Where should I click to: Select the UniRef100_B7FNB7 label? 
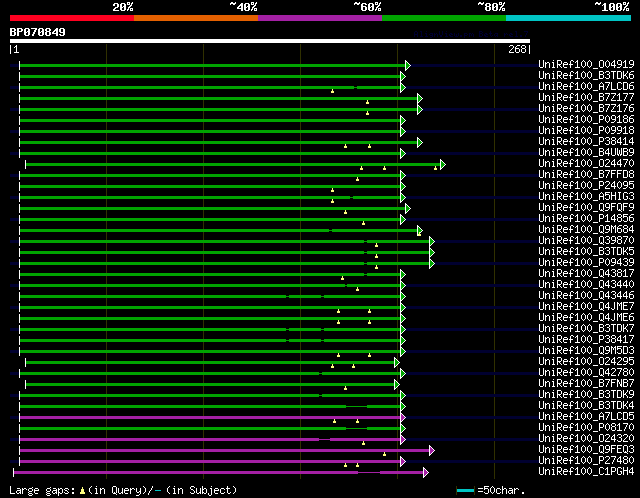coord(586,384)
